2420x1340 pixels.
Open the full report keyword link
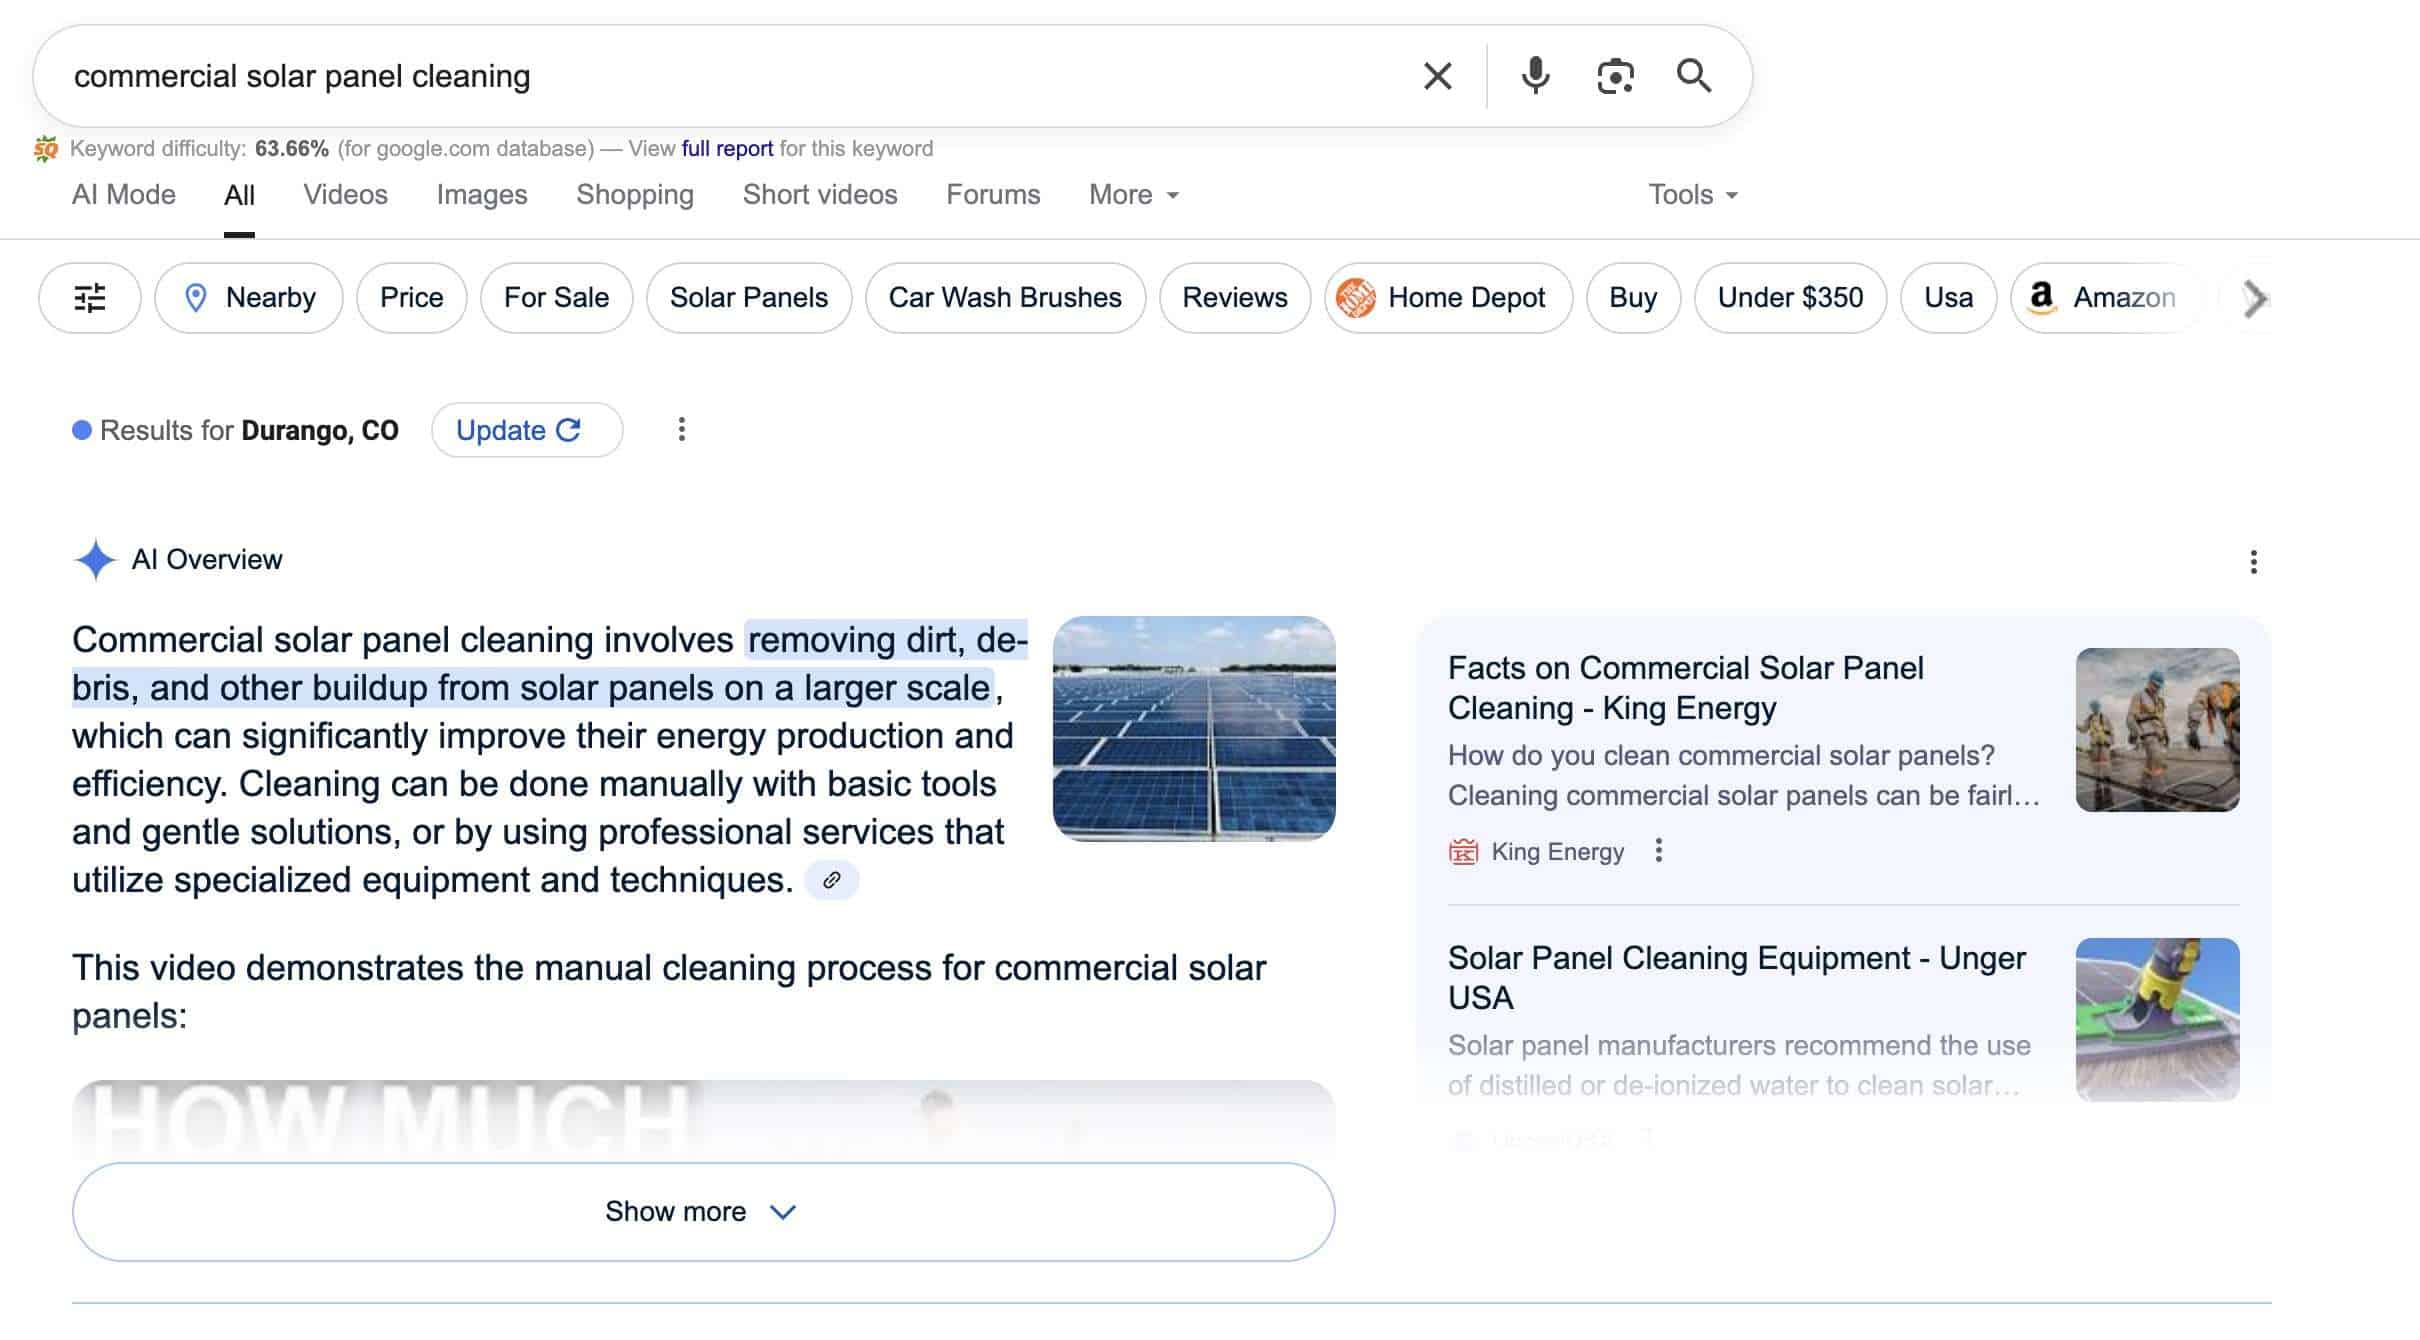pos(727,149)
